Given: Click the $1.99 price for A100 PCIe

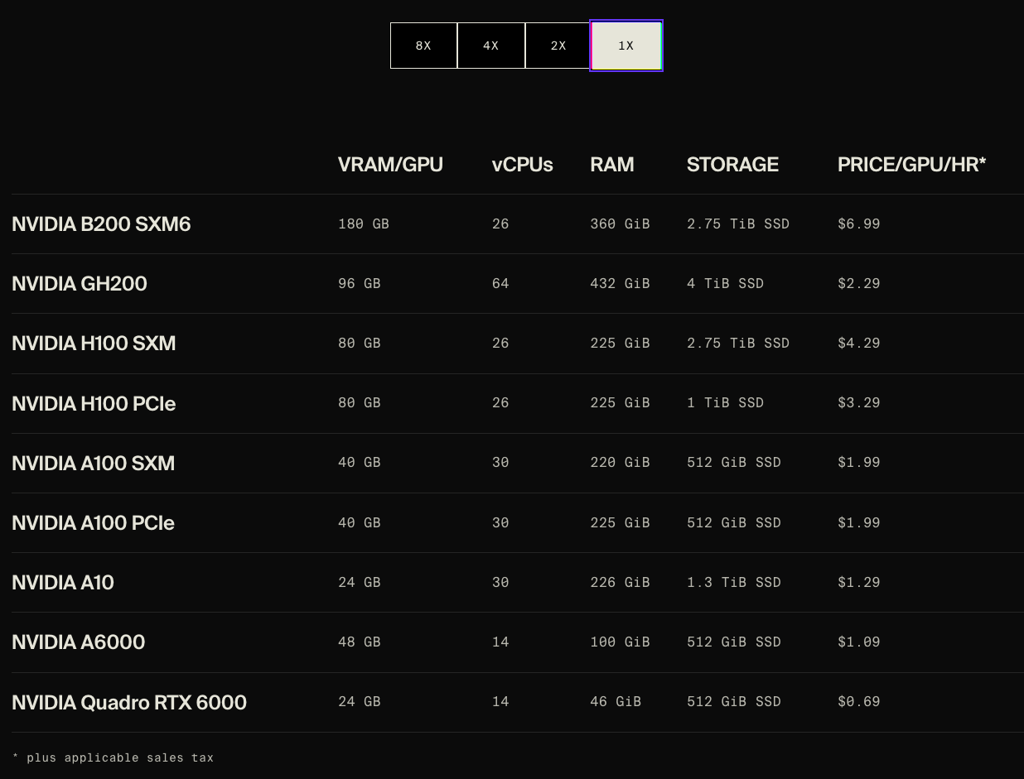Looking at the screenshot, I should click(859, 522).
